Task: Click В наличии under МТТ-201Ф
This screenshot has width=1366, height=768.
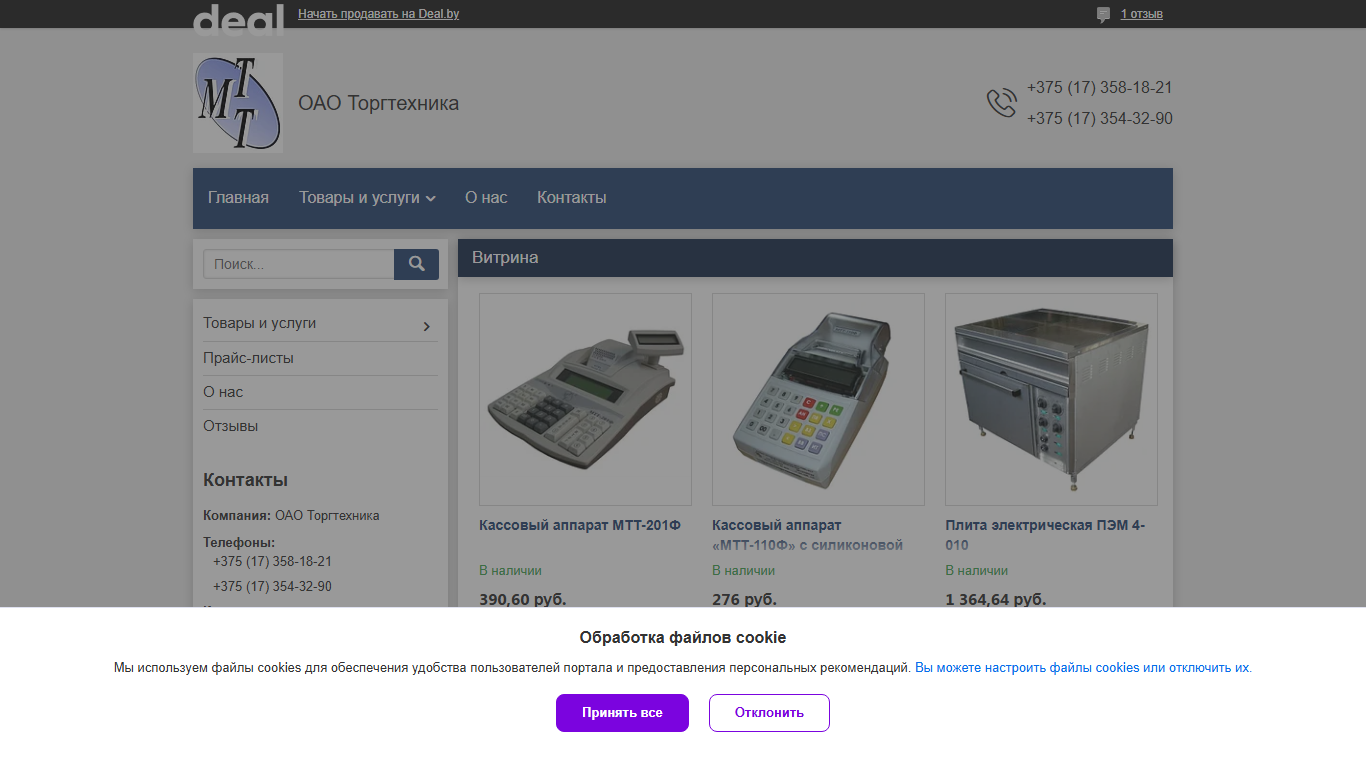Action: [510, 571]
